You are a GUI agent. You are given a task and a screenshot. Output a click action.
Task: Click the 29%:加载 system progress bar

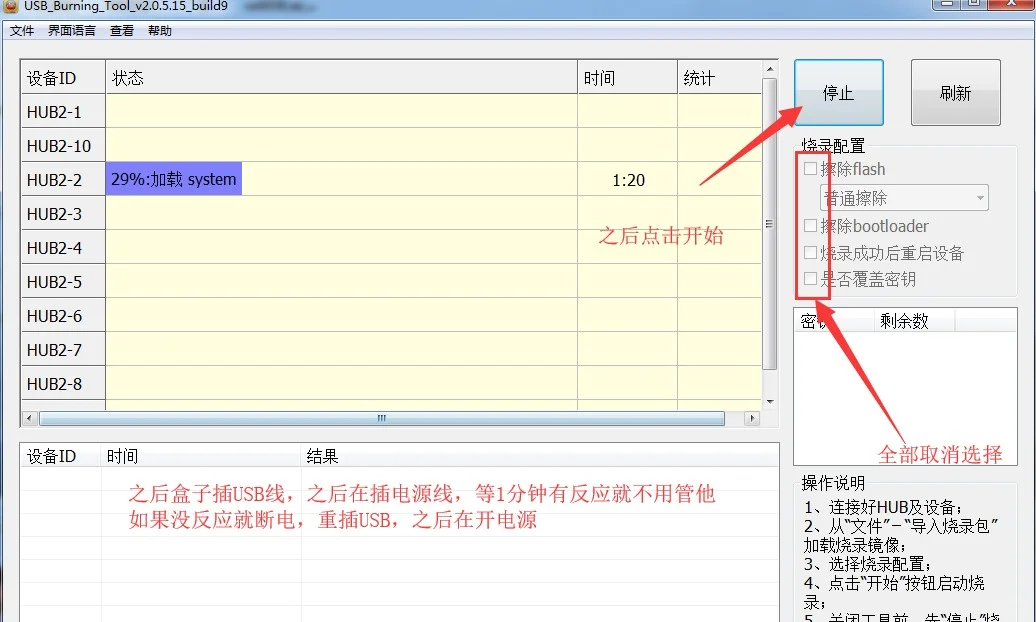(174, 179)
